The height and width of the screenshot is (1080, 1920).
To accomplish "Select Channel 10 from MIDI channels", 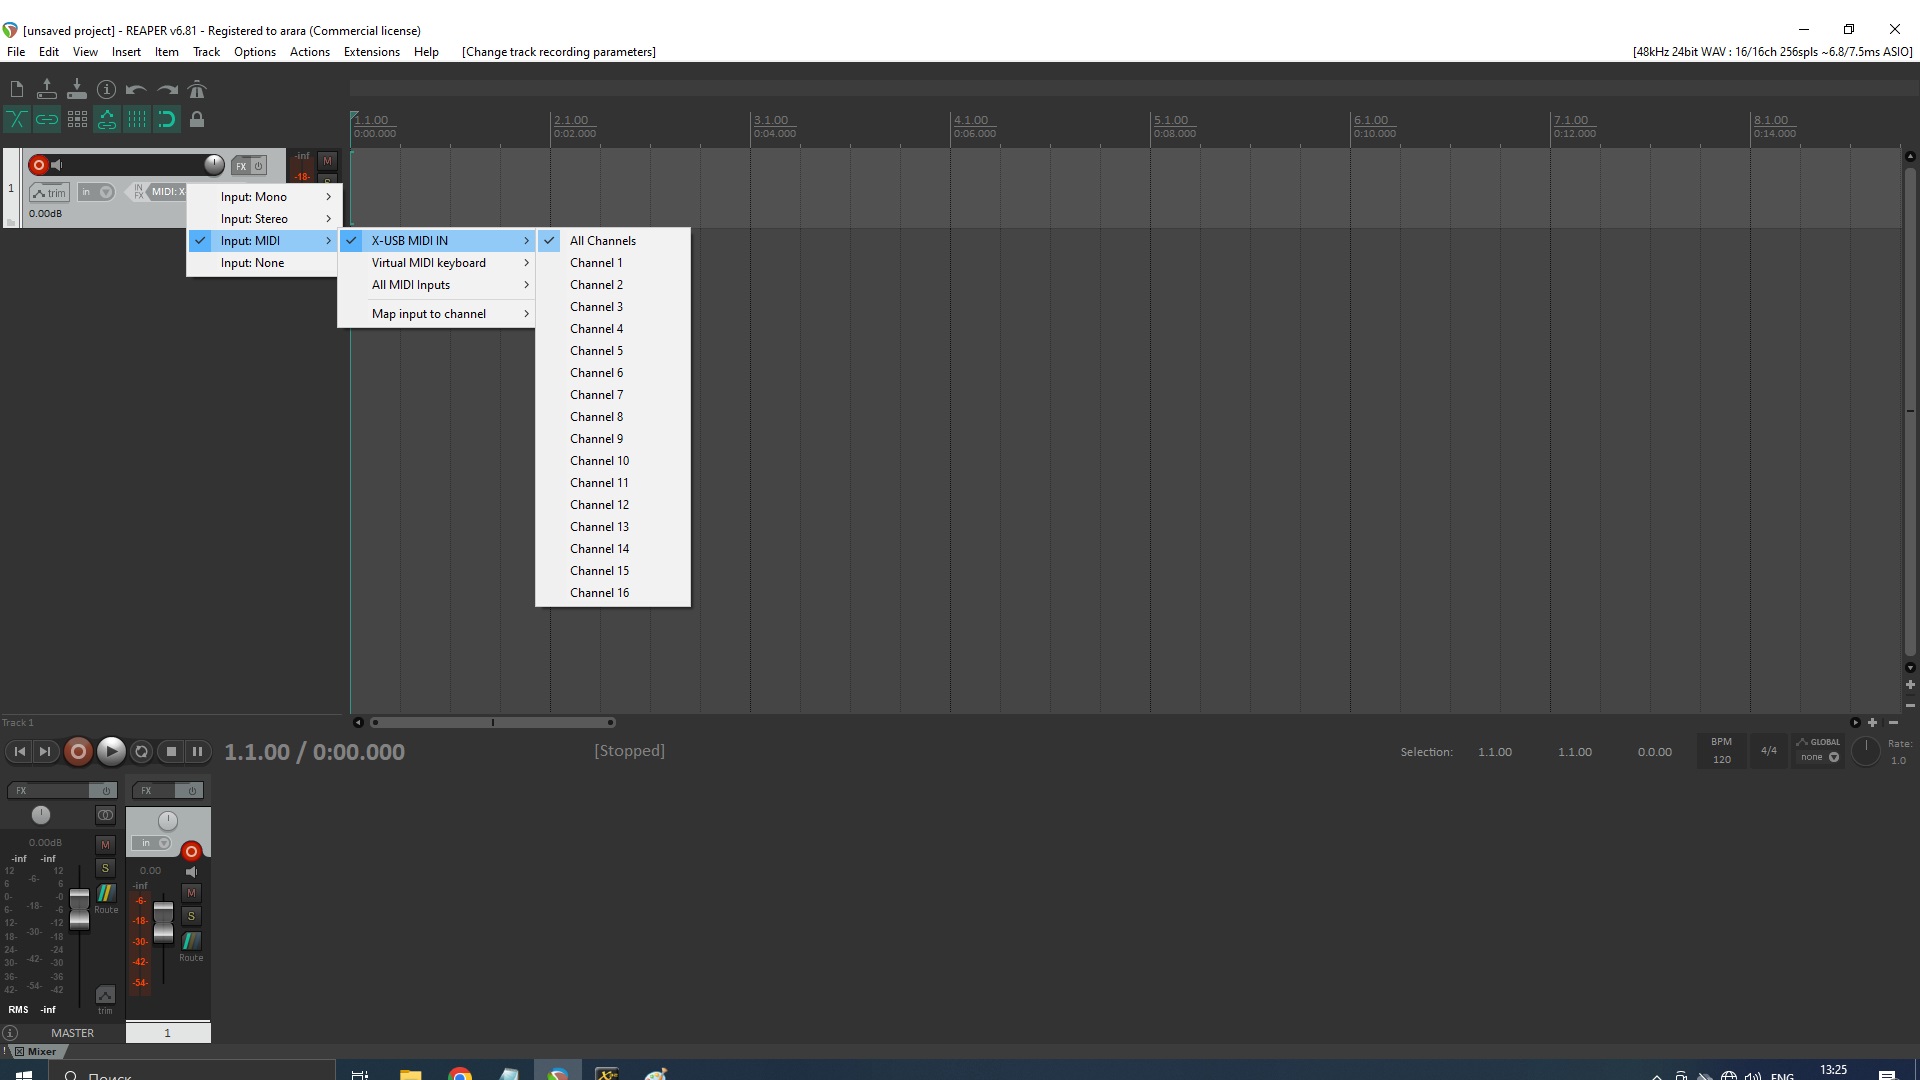I will [x=600, y=461].
